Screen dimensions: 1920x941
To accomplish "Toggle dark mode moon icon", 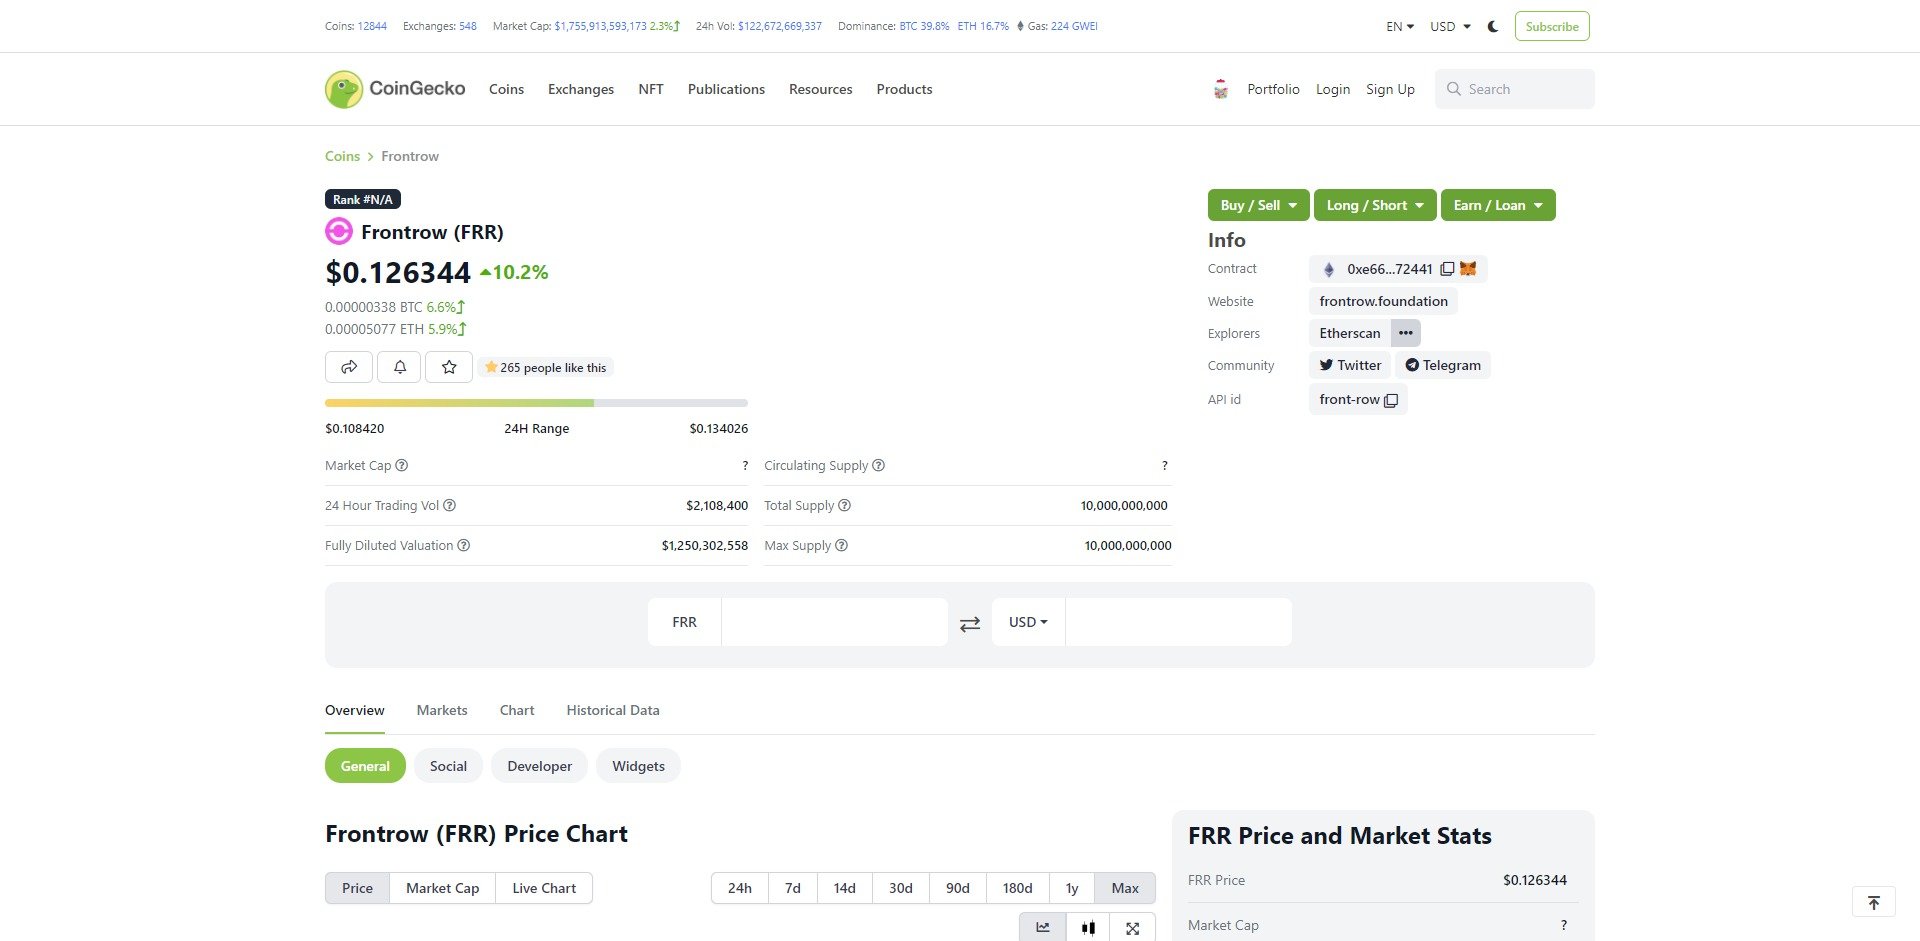I will pos(1493,26).
